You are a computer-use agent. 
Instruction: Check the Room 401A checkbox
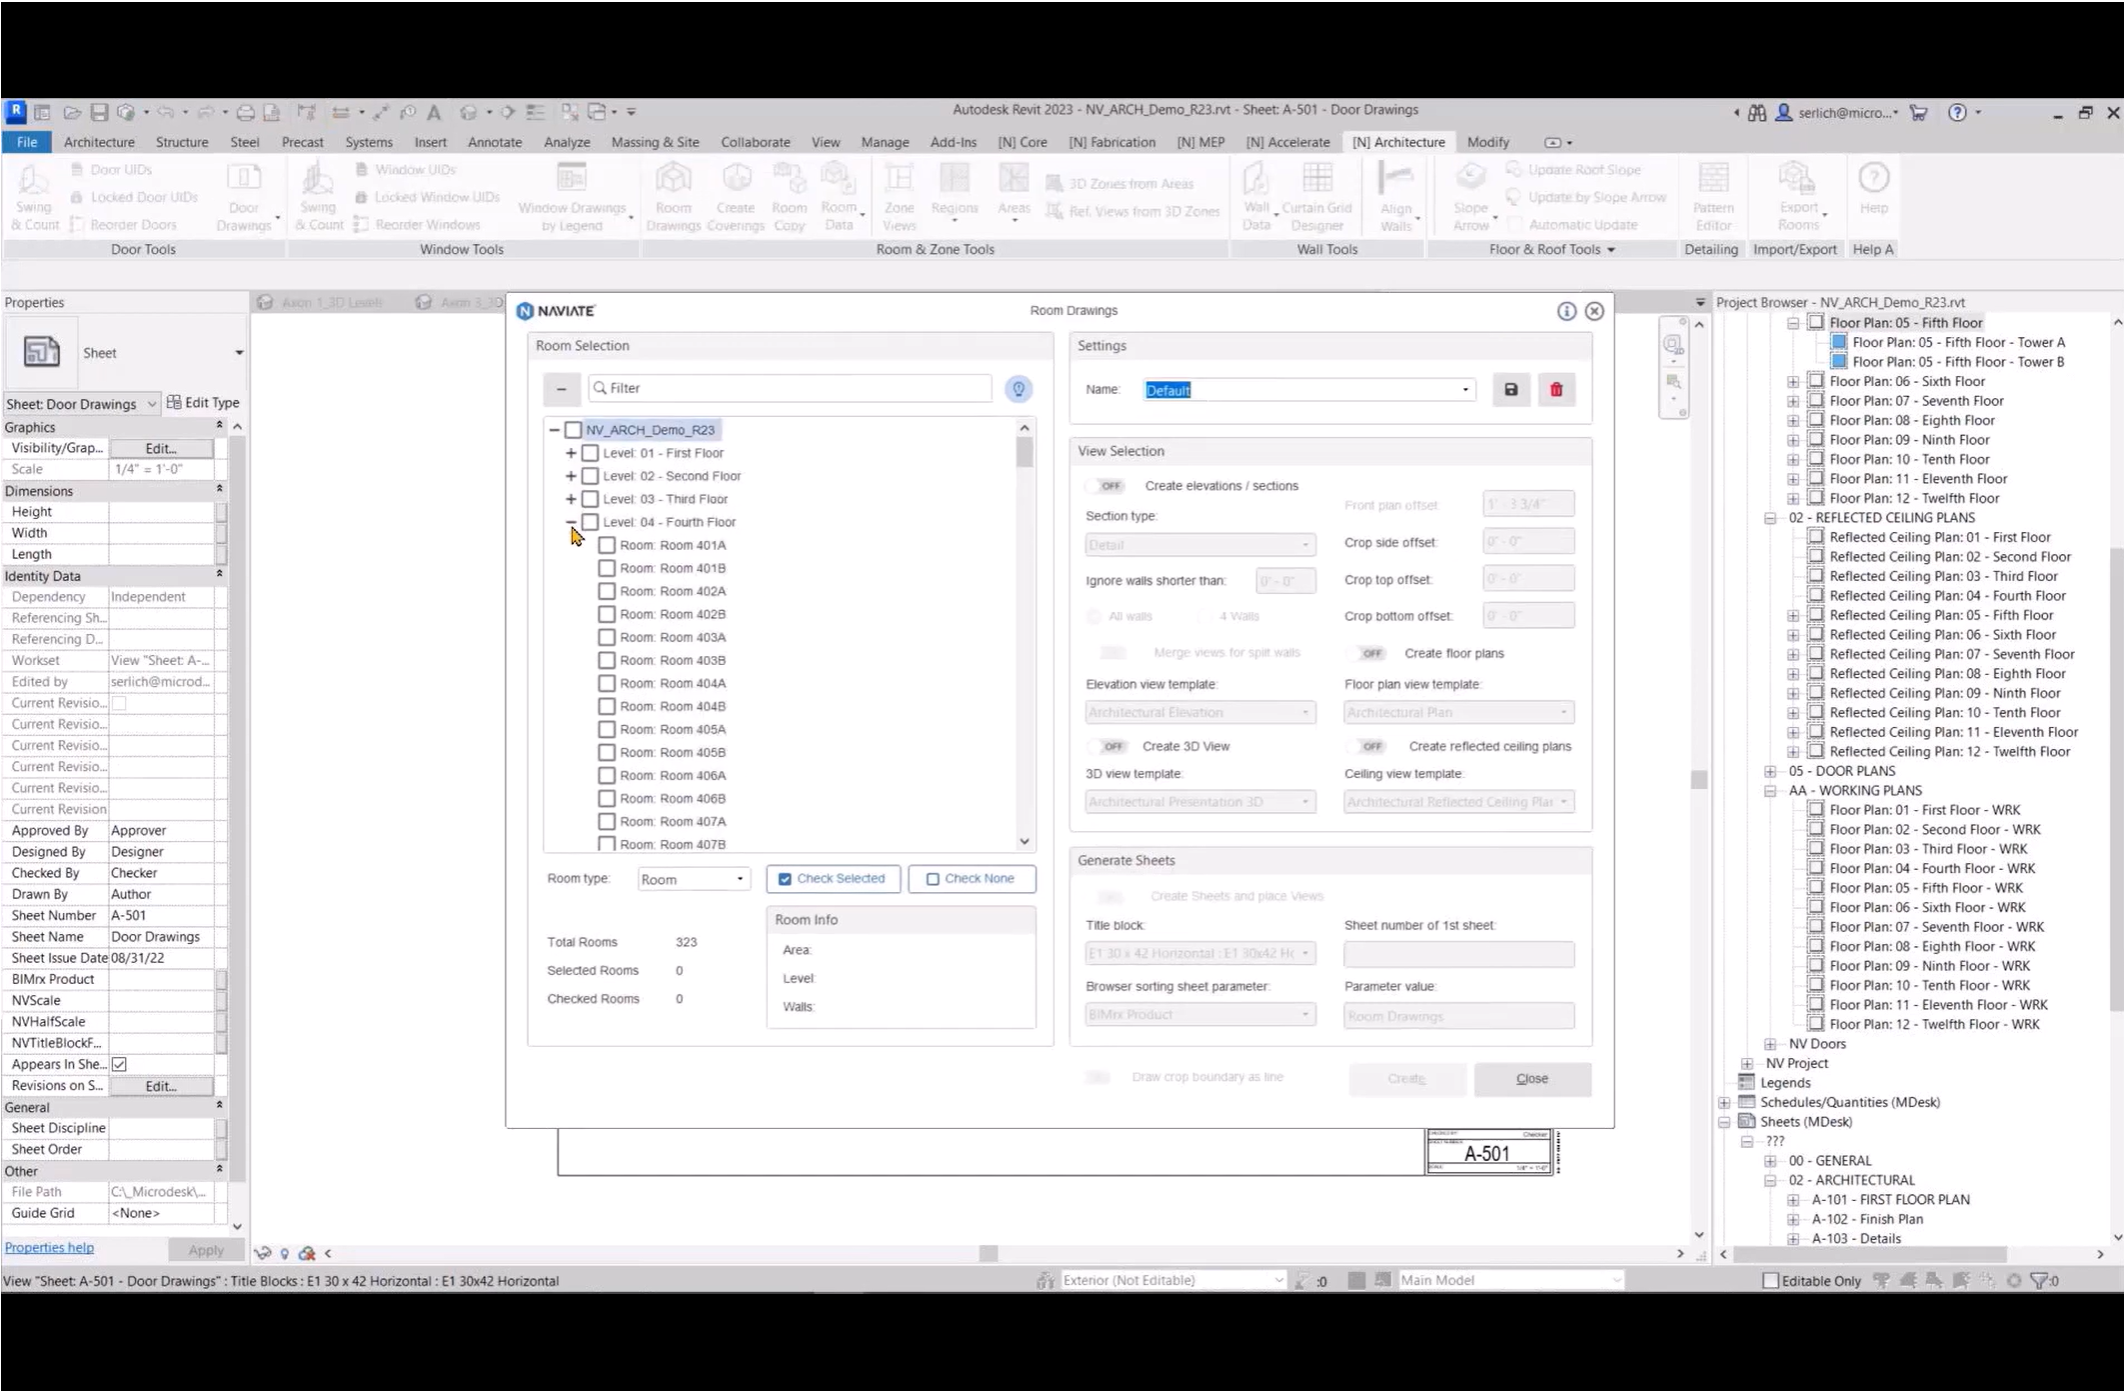(606, 545)
